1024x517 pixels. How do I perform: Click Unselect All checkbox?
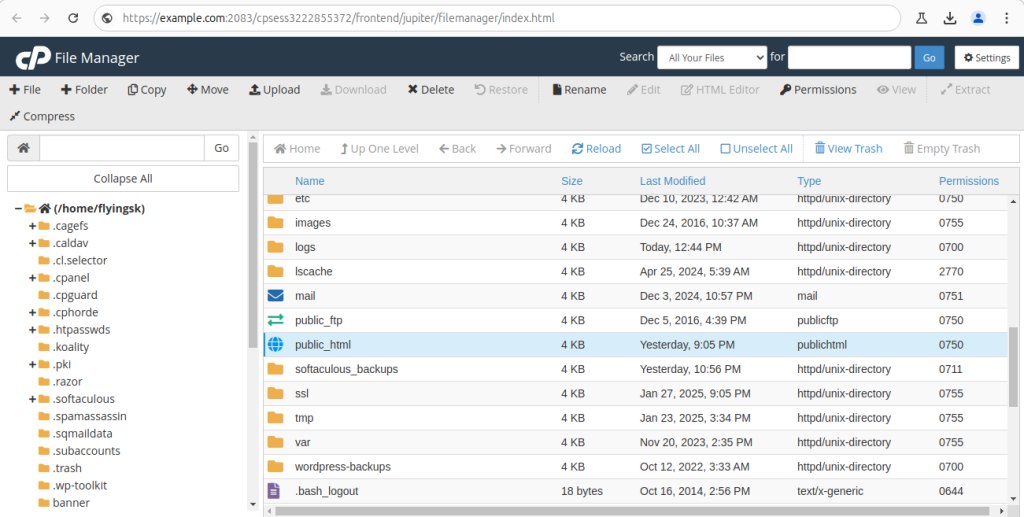(x=756, y=148)
